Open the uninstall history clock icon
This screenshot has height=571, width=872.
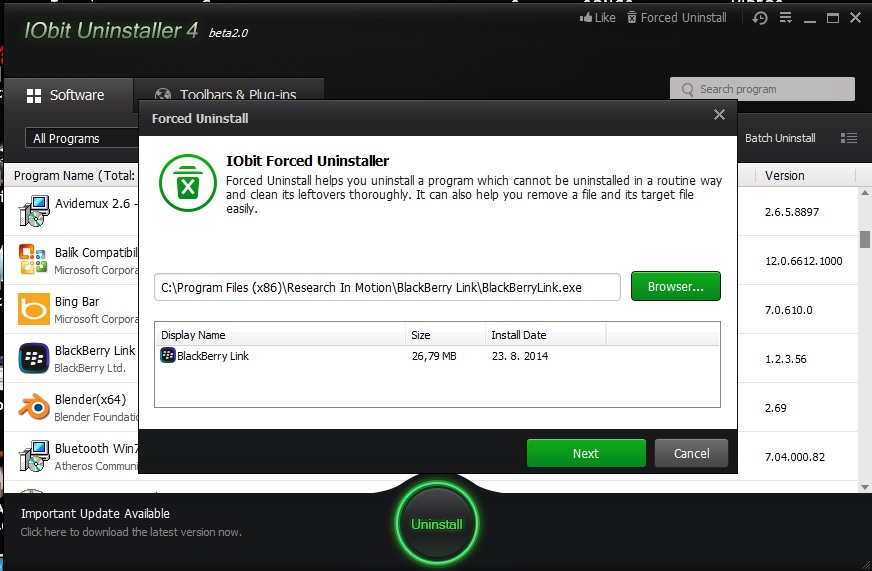tap(760, 18)
